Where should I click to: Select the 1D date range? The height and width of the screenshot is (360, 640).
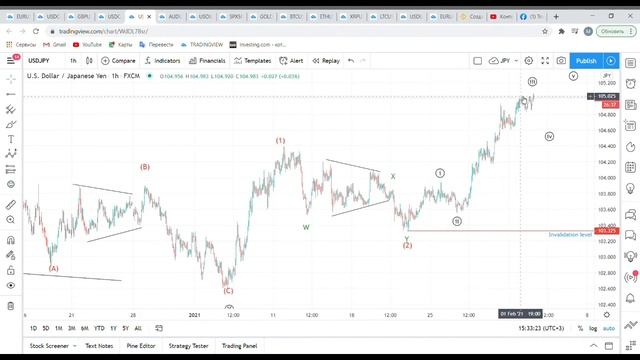pyautogui.click(x=33, y=328)
